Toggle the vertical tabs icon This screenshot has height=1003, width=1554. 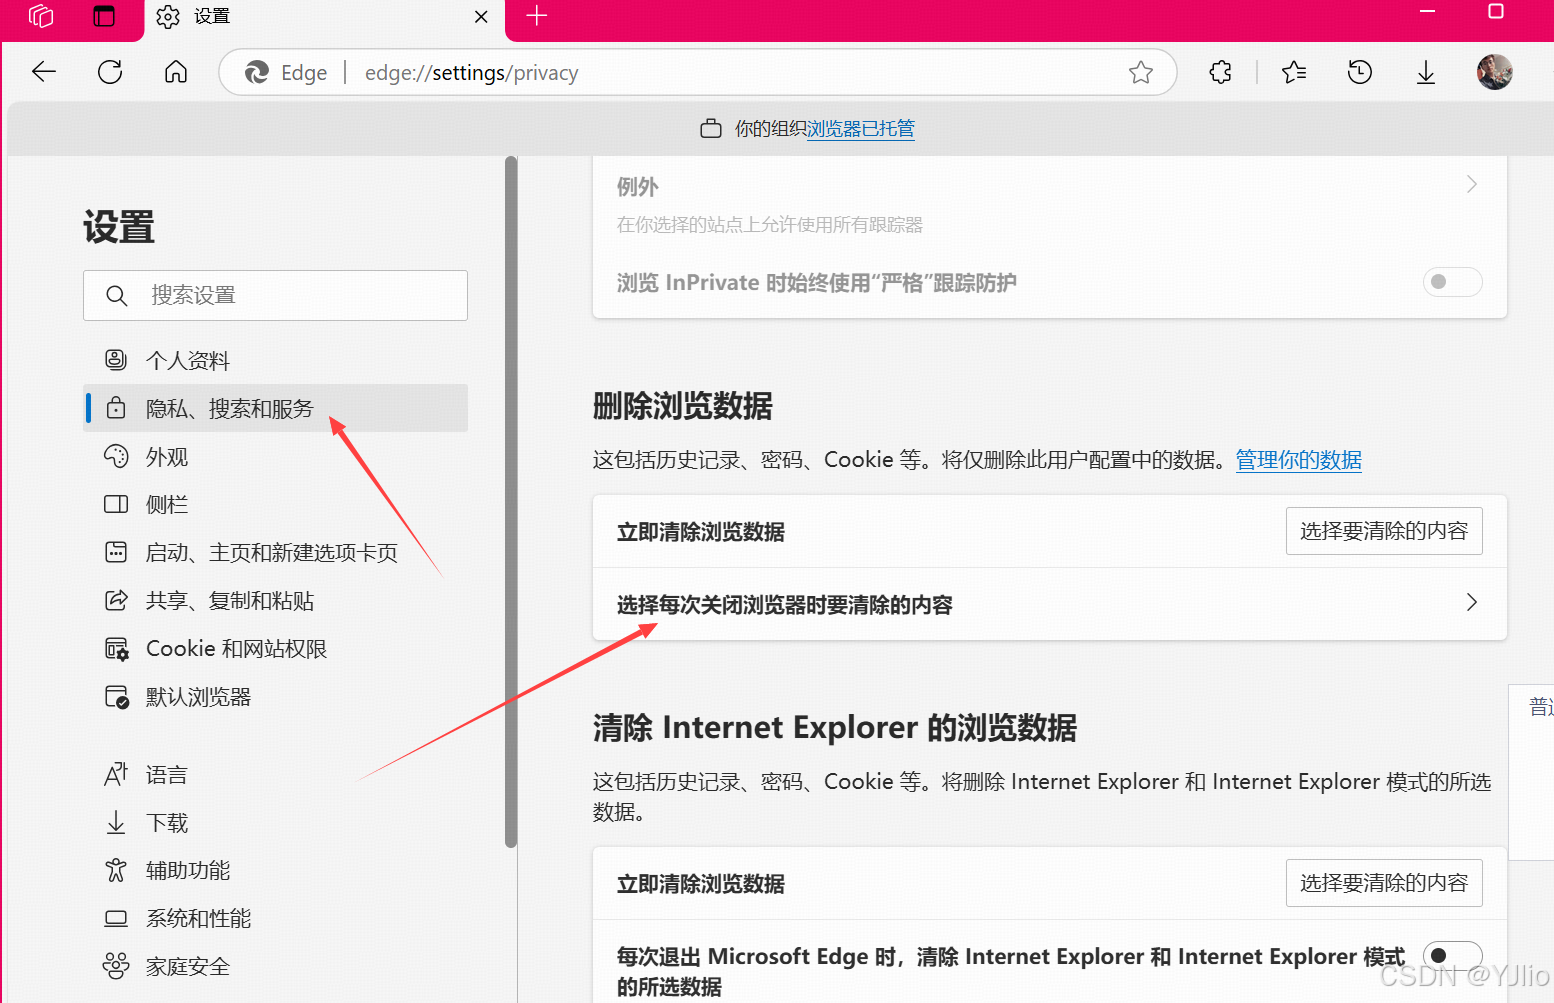pos(104,16)
